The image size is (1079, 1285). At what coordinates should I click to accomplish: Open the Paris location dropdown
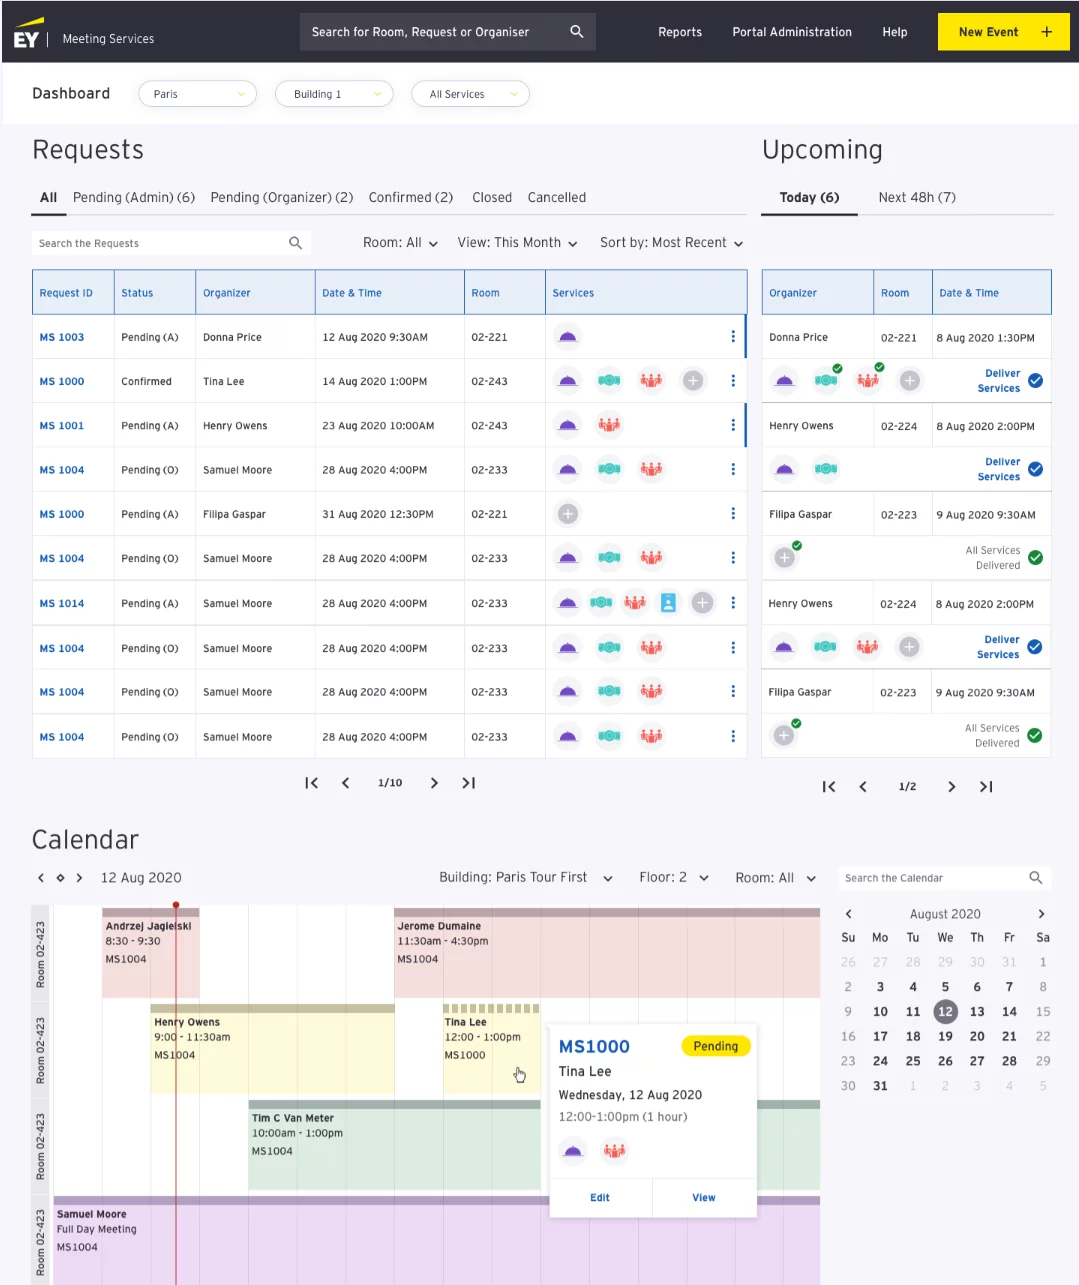click(x=197, y=93)
